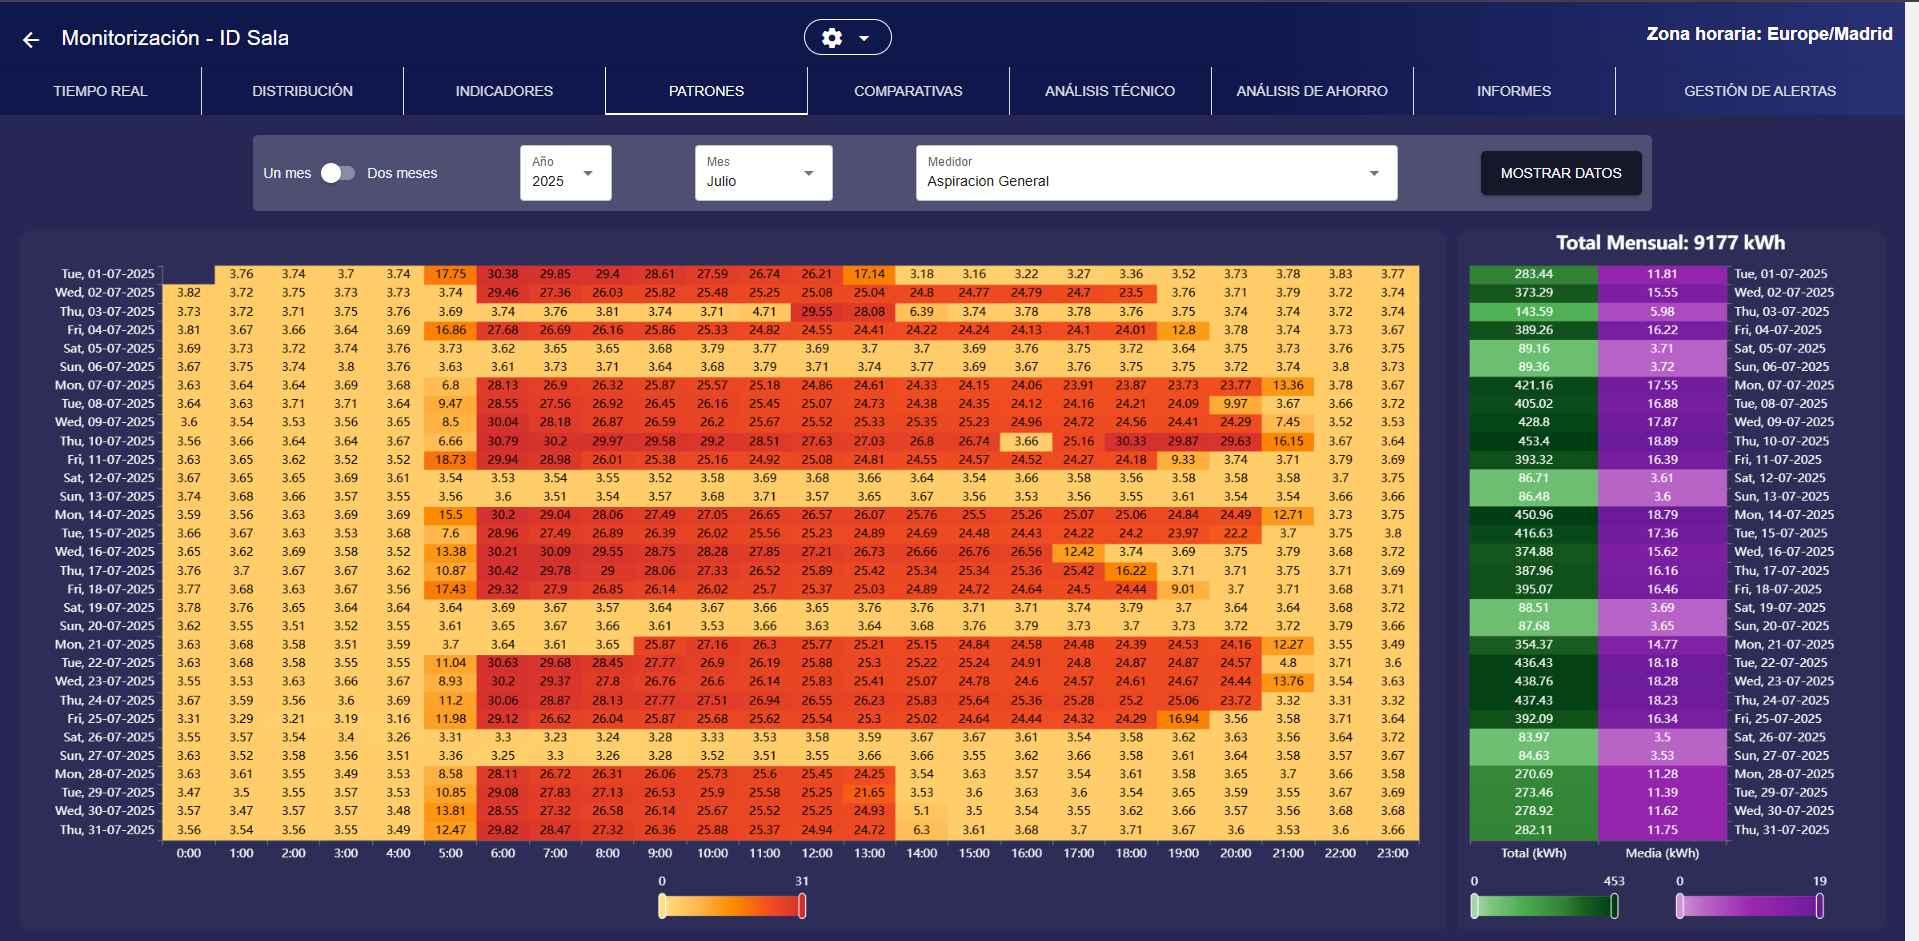Viewport: 1919px width, 941px height.
Task: Click the Total cell for Thu, 10-07-2025
Action: click(x=1533, y=441)
